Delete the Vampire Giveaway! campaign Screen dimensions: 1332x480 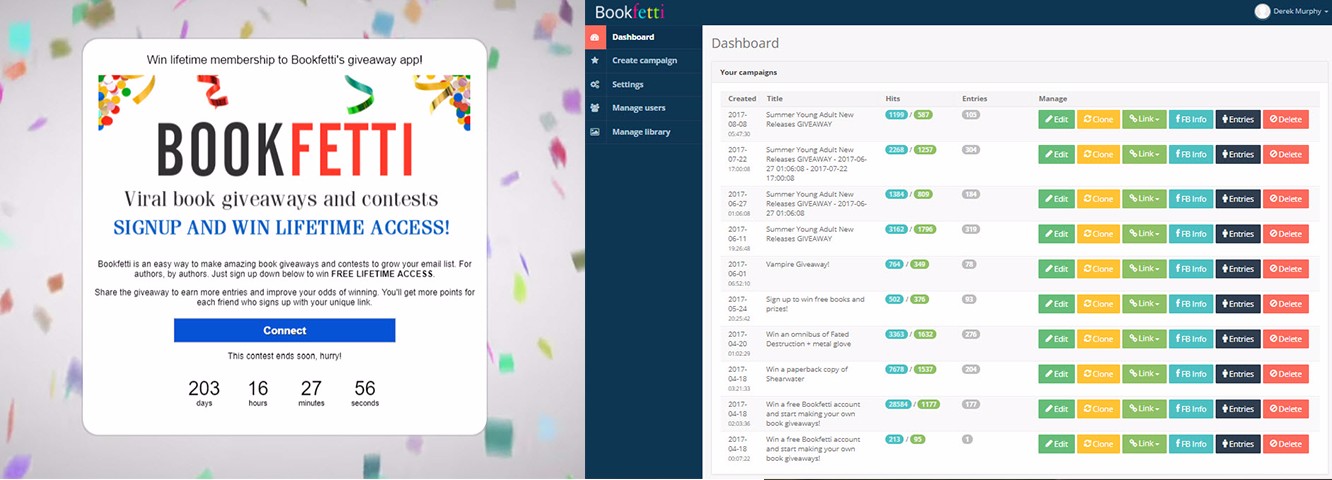pos(1285,269)
